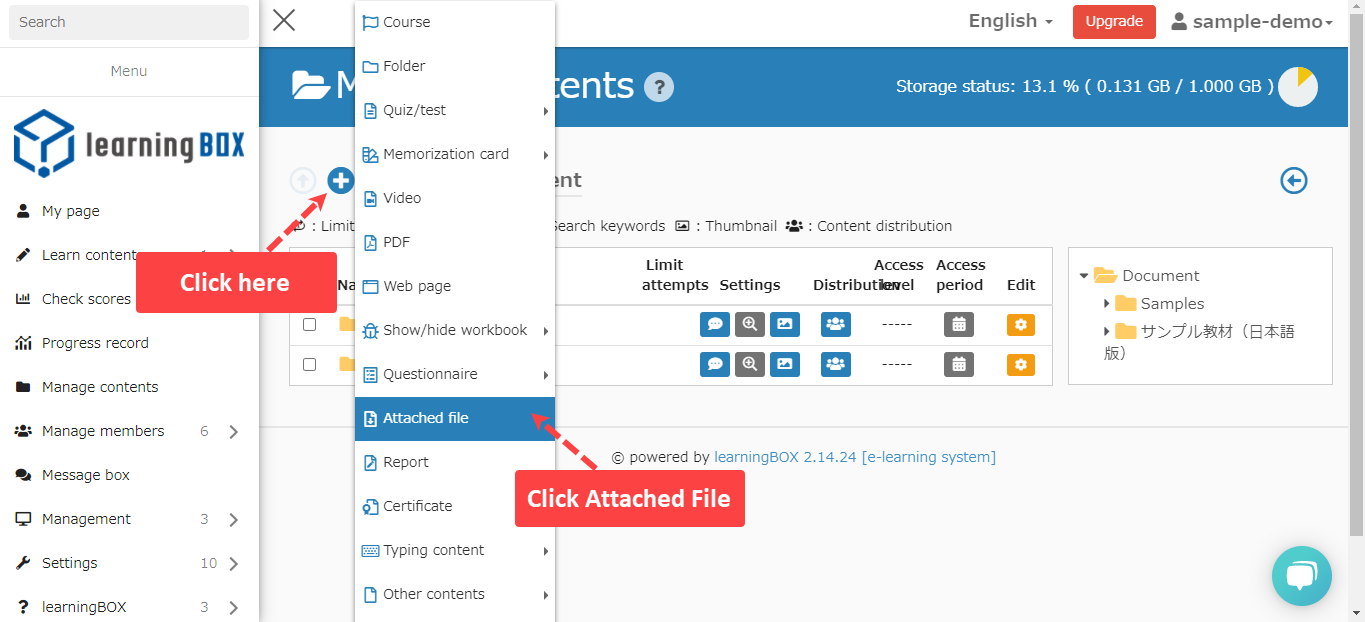Open the chat widget bubble
1365x622 pixels.
[x=1301, y=576]
